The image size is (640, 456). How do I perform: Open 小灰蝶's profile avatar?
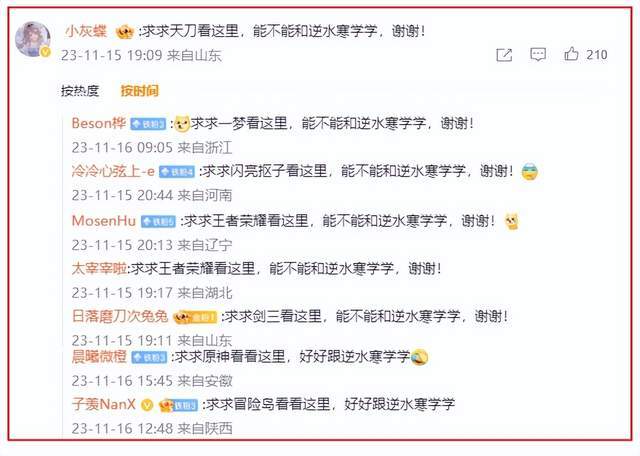point(33,39)
